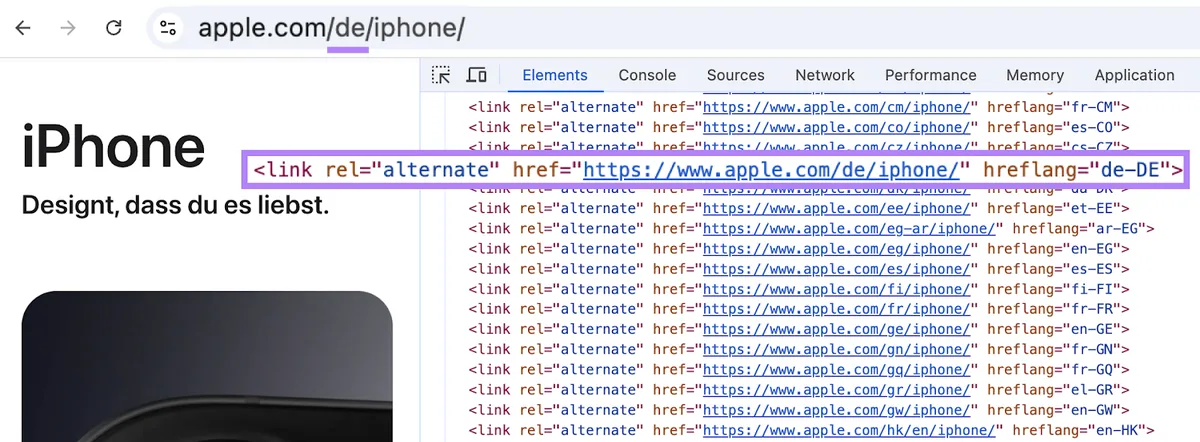Viewport: 1200px width, 442px height.
Task: Open the apple.com/eg-ar/iphone/ href link
Action: [851, 228]
